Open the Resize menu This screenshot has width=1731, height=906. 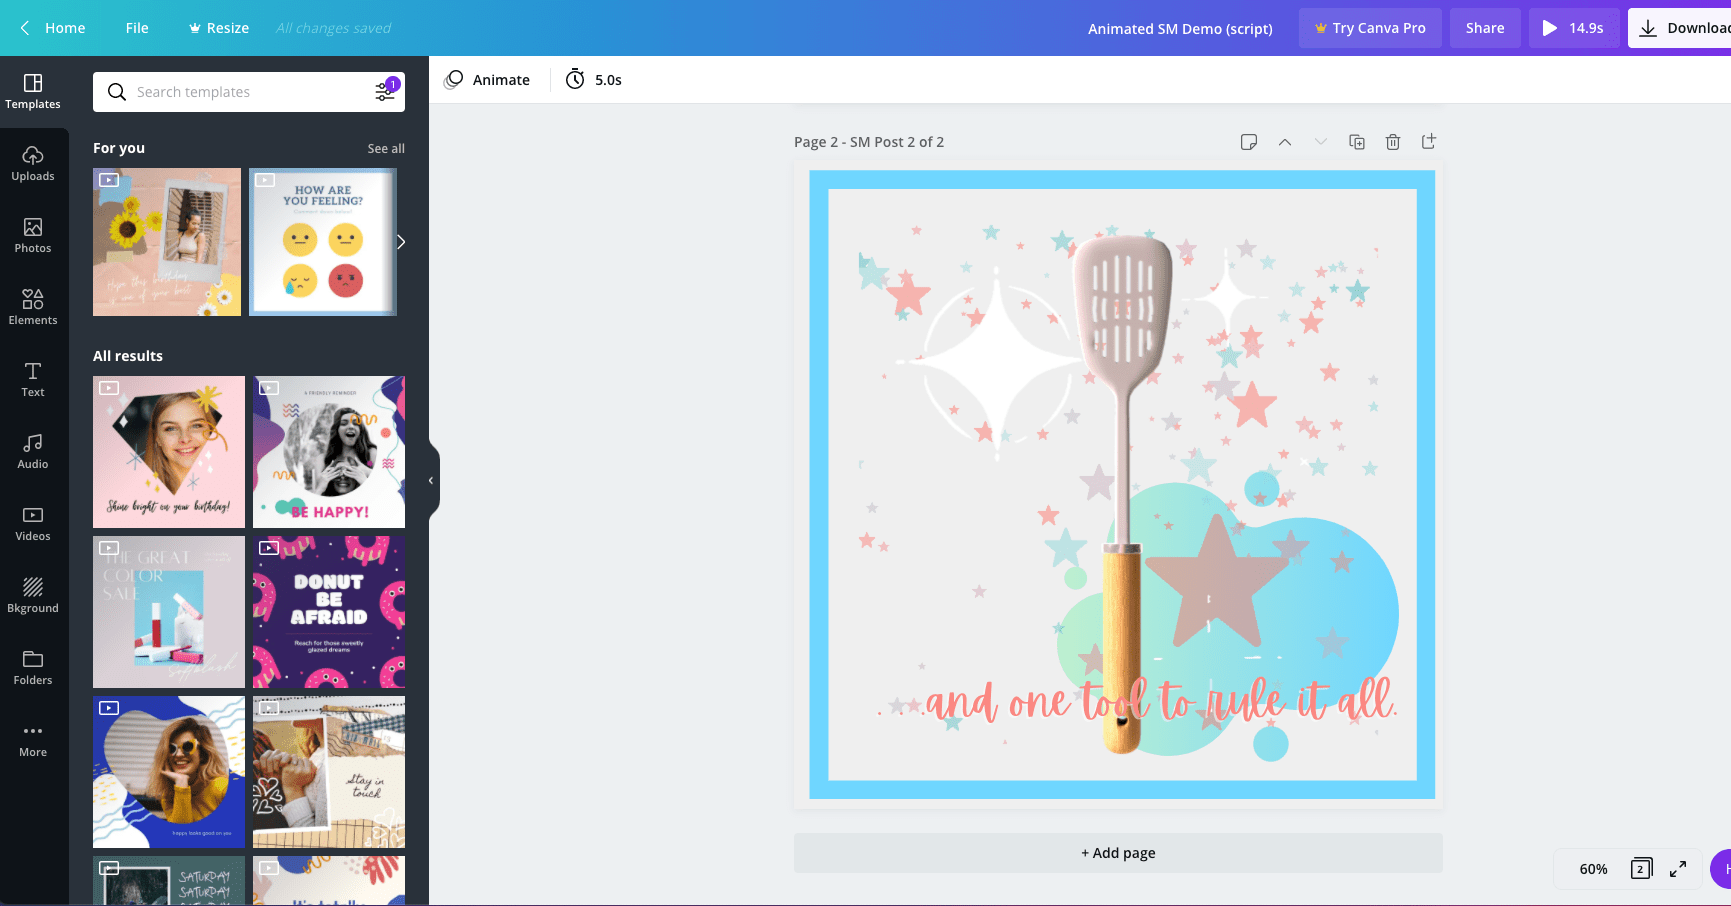tap(218, 27)
